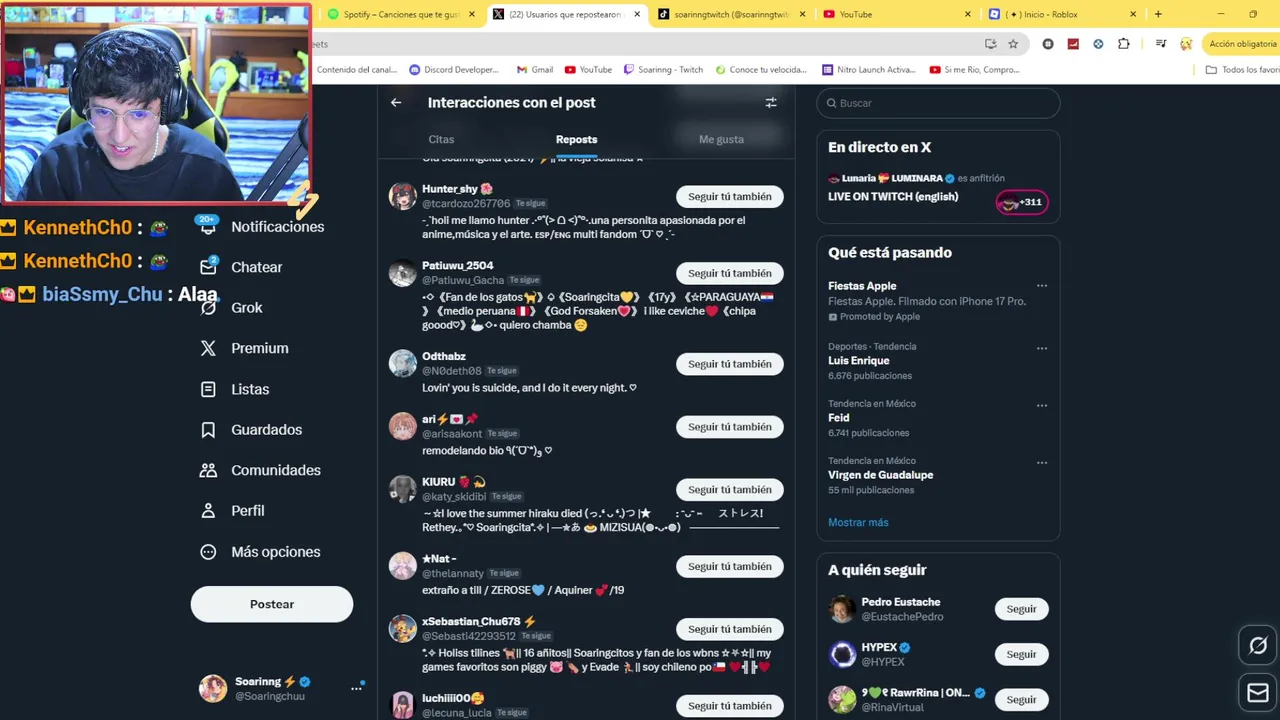Follow HYPEX using the Seguir button
Screen dimensions: 1280x720
(1021, 654)
